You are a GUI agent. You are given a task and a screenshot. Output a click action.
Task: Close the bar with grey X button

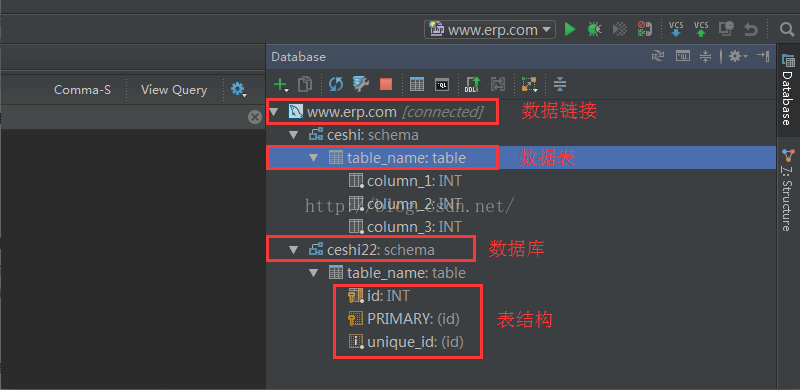[x=255, y=117]
